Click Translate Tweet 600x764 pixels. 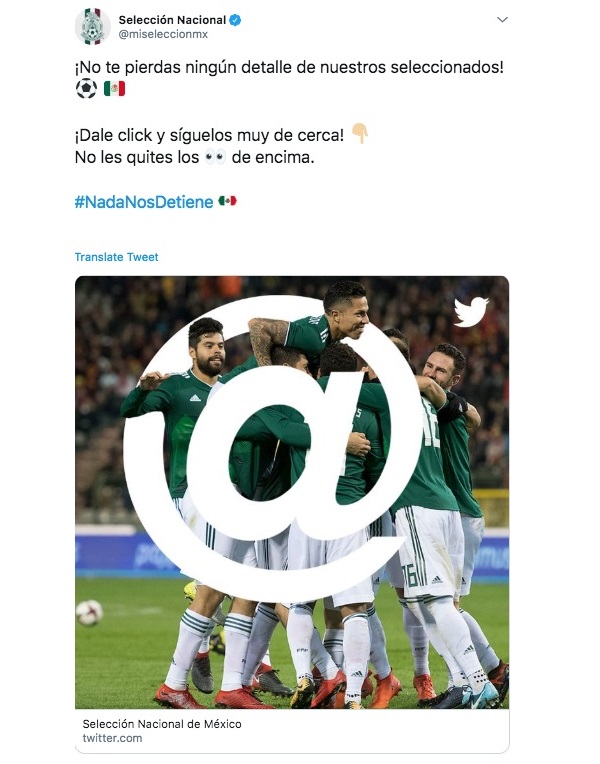pyautogui.click(x=116, y=257)
